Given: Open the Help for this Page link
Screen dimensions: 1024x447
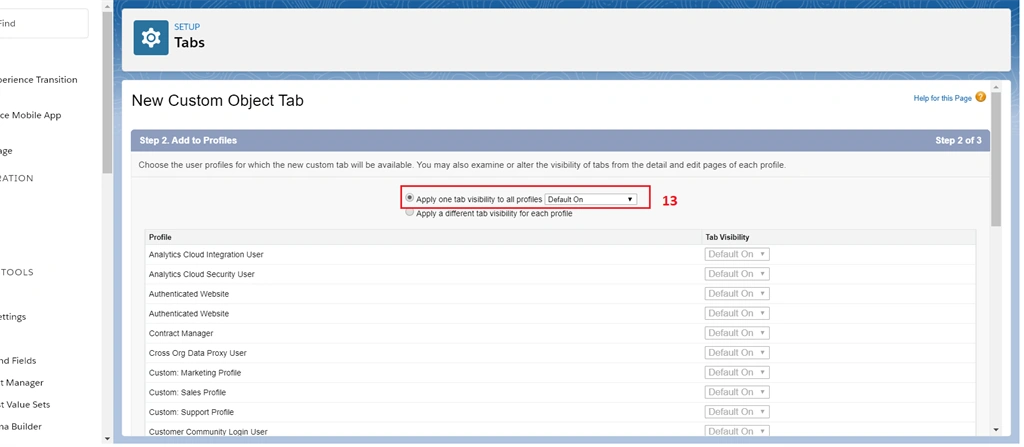Looking at the screenshot, I should click(x=942, y=98).
